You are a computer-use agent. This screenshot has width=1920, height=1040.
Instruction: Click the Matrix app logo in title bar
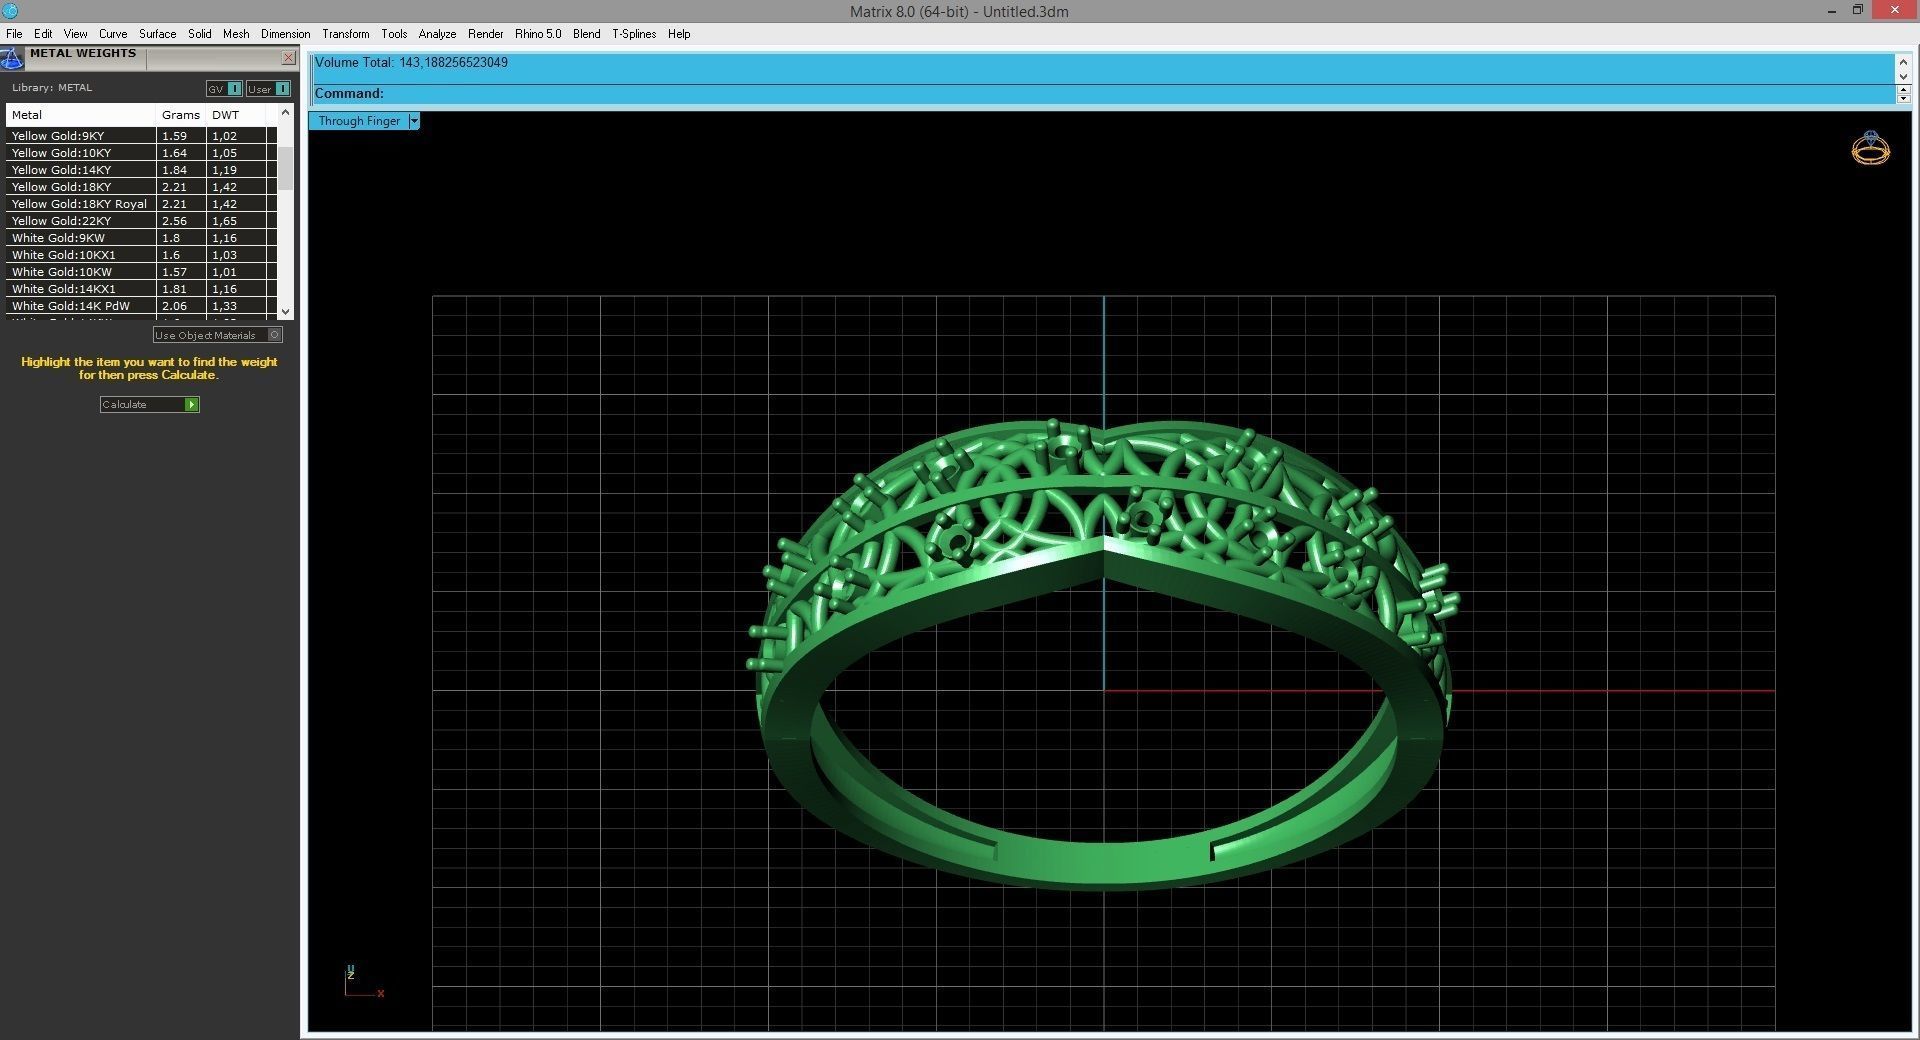coord(10,11)
